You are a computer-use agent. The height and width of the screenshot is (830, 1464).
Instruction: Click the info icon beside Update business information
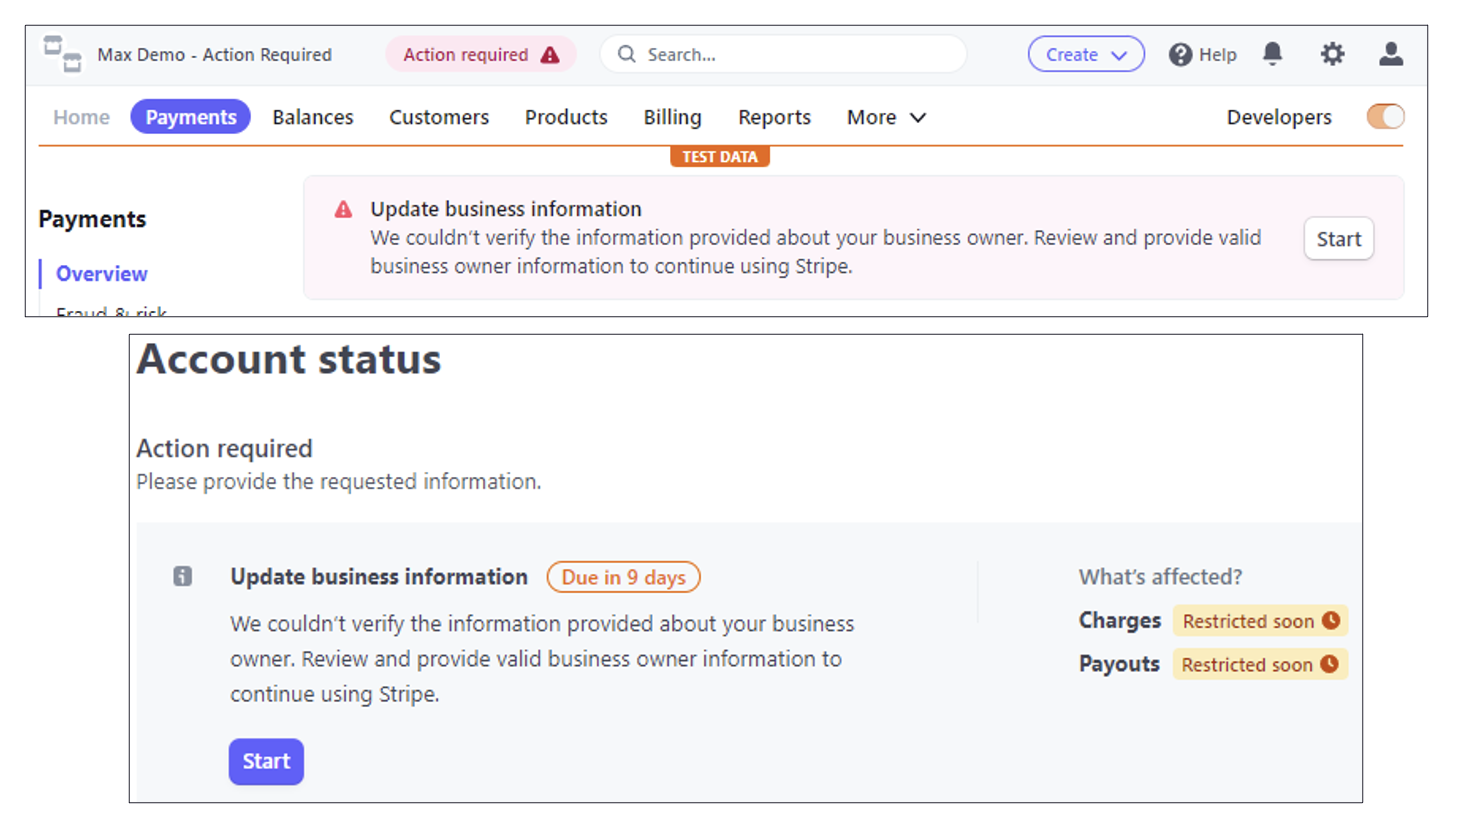[x=182, y=576]
